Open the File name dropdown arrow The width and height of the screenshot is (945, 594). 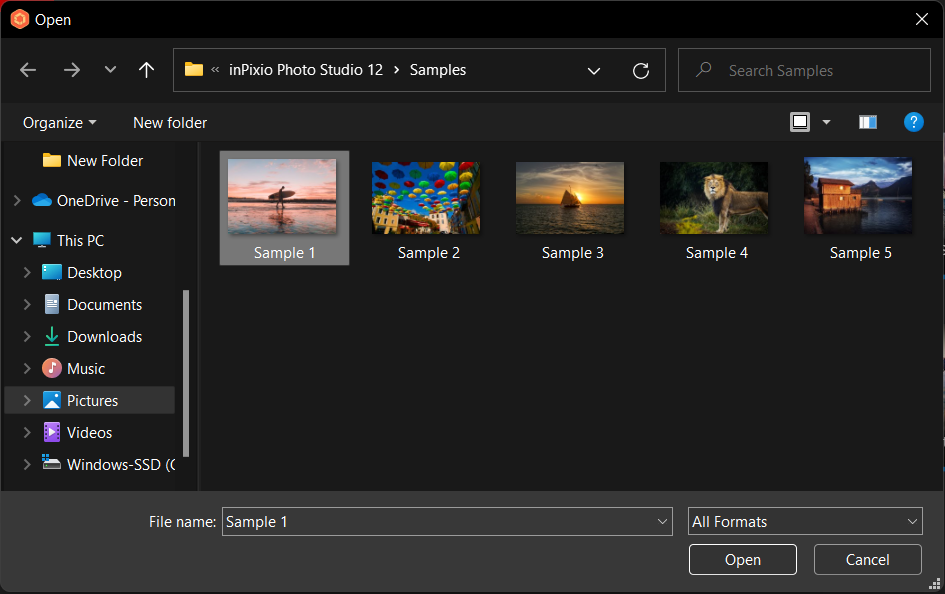(662, 522)
